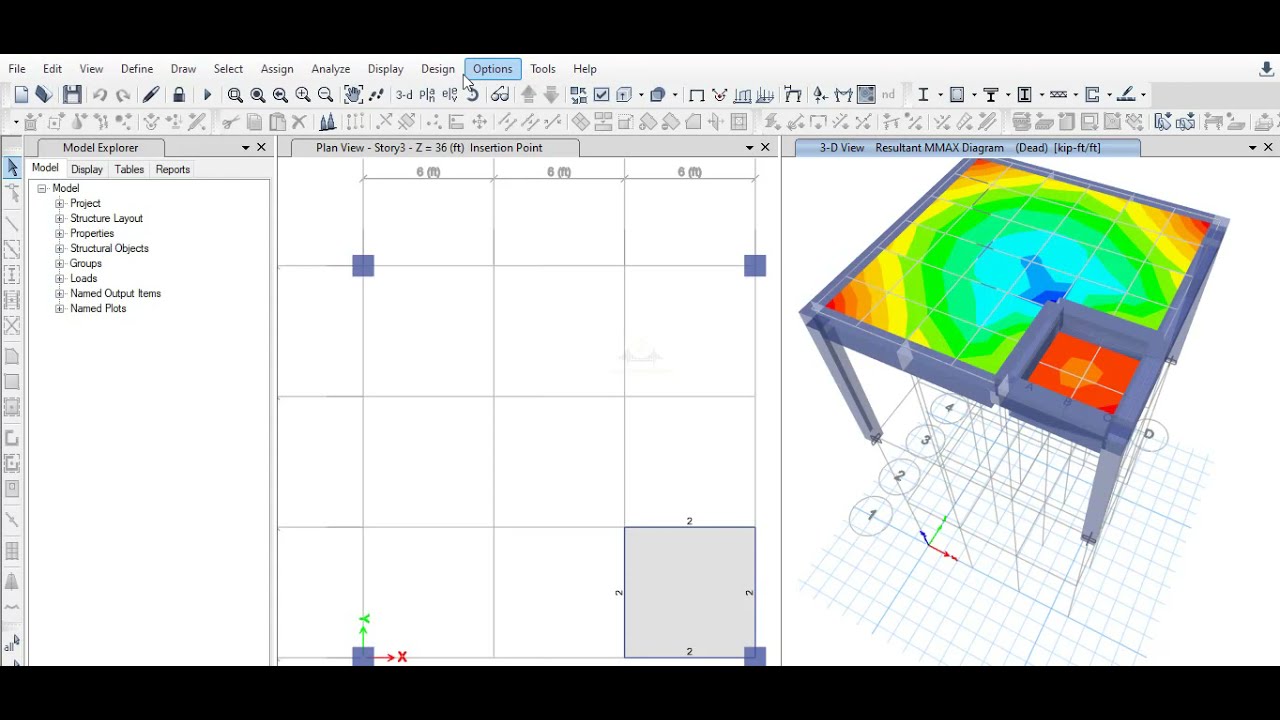Collapse the root Model tree node
This screenshot has height=720, width=1280.
pos(42,189)
